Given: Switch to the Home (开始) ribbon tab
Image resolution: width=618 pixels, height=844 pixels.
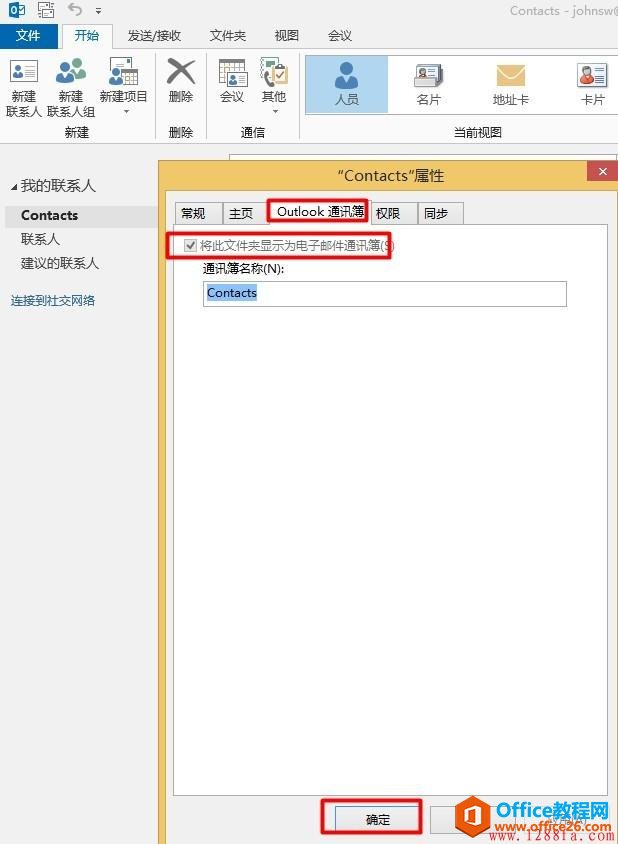Looking at the screenshot, I should [87, 36].
